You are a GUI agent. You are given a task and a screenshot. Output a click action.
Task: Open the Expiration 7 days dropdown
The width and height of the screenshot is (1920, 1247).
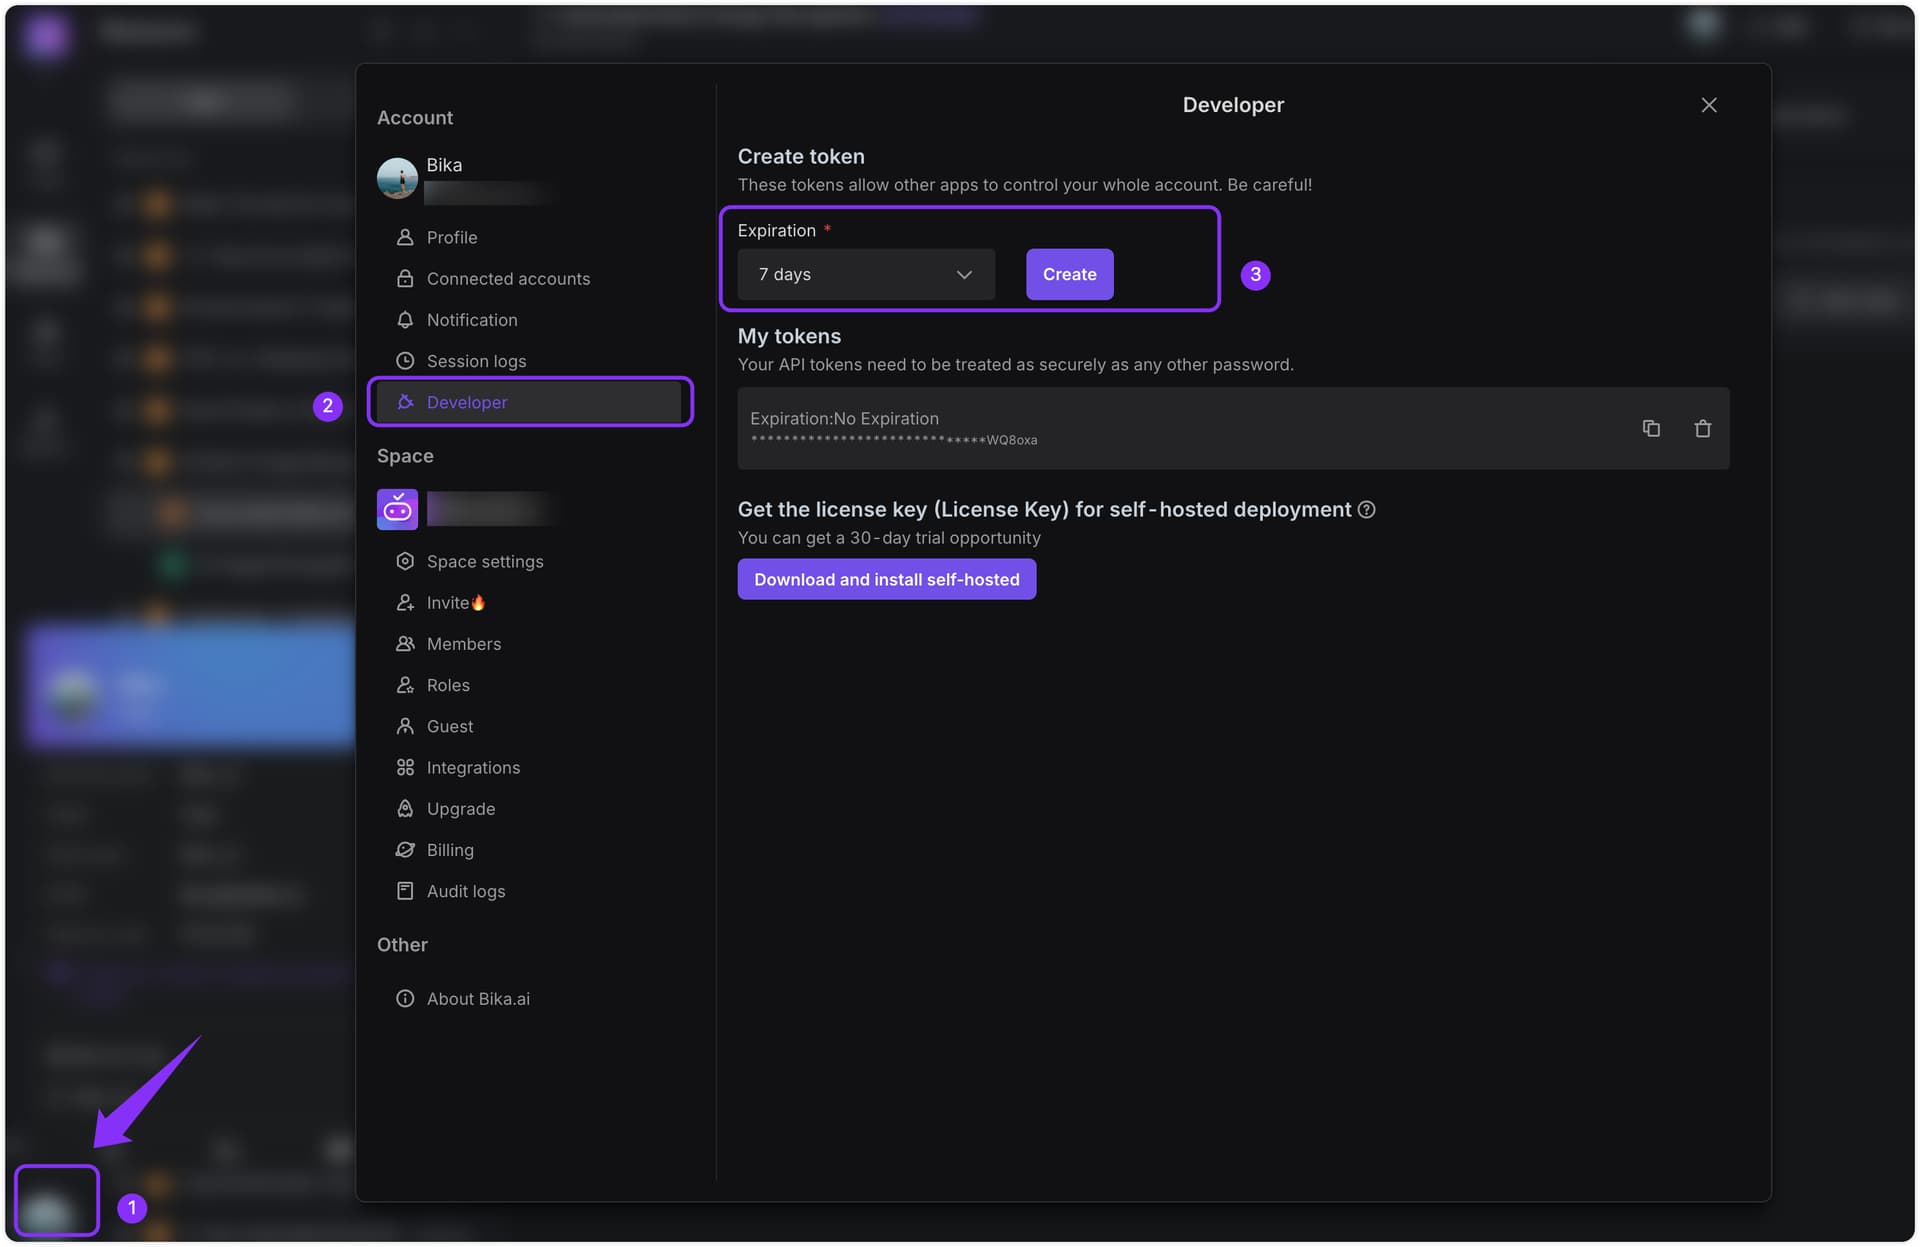tap(865, 274)
